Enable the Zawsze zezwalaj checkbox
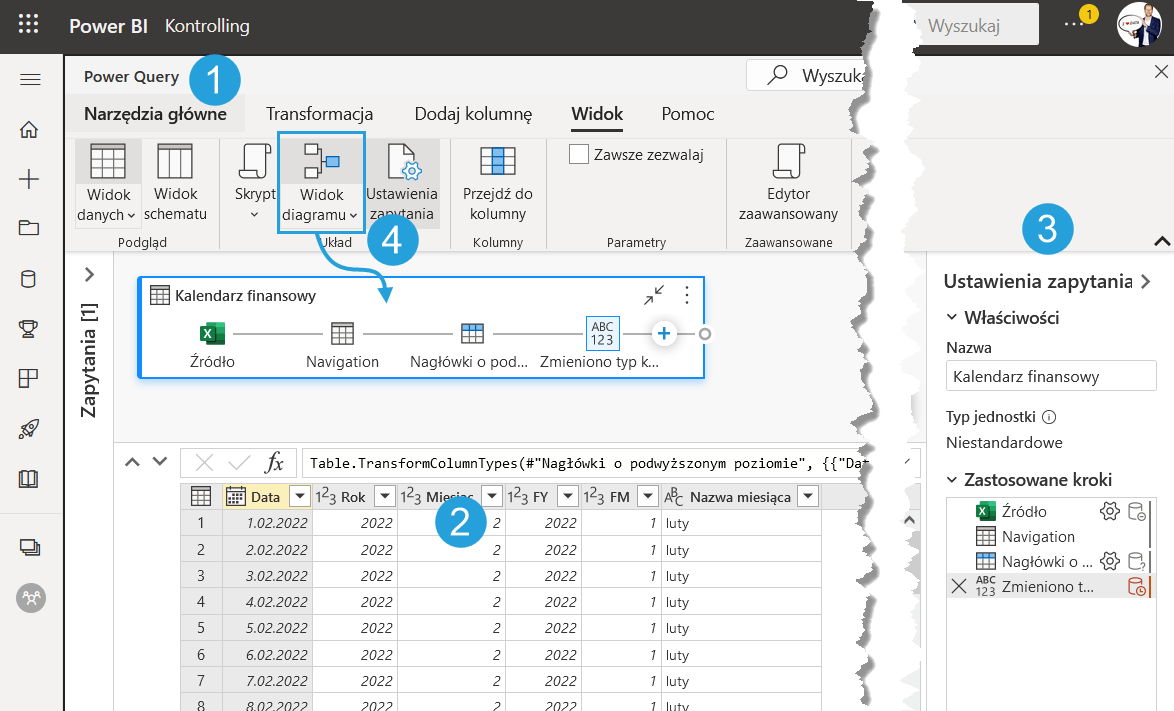 click(x=579, y=154)
